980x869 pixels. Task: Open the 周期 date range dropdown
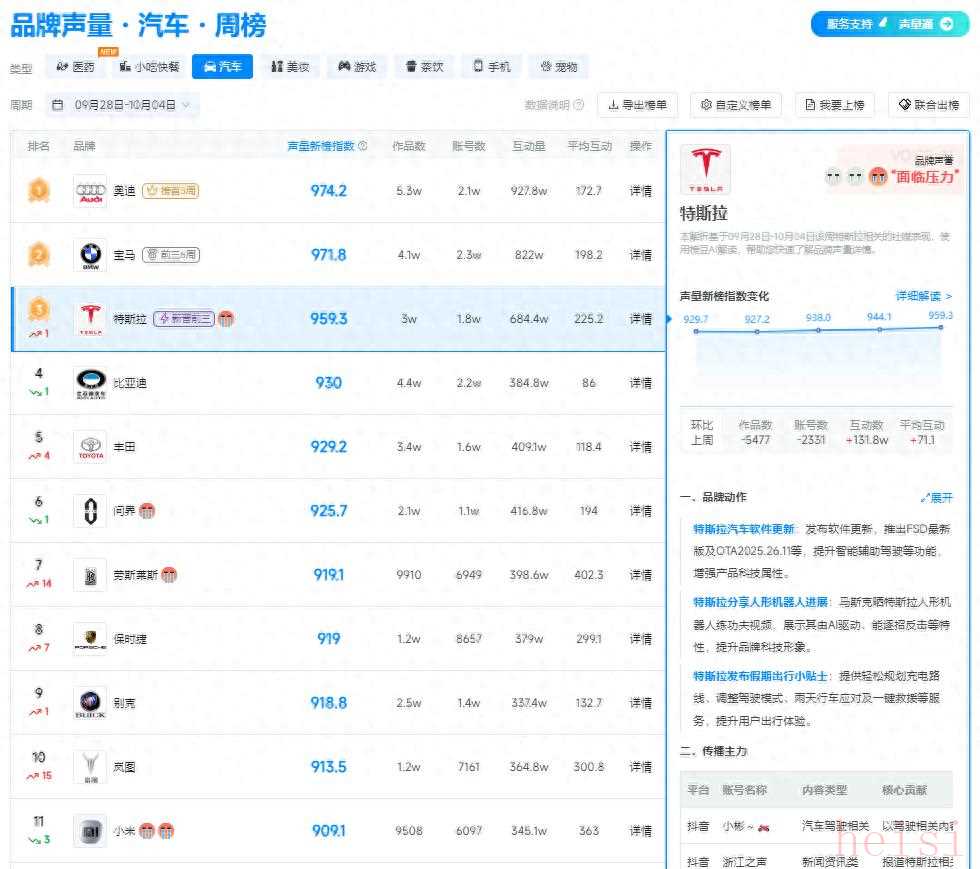pos(125,105)
